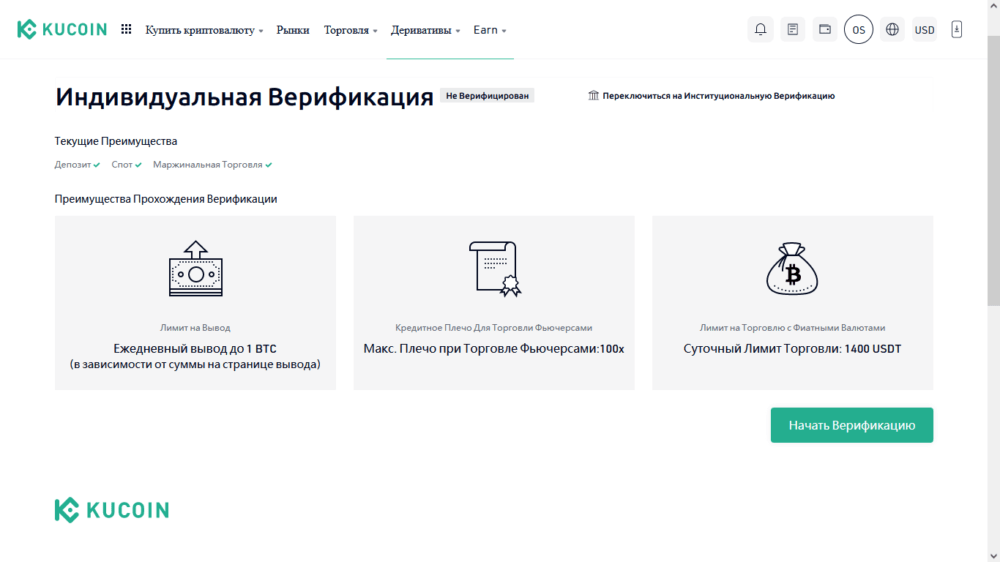Switch to Институциональную Верификацию

coord(711,96)
